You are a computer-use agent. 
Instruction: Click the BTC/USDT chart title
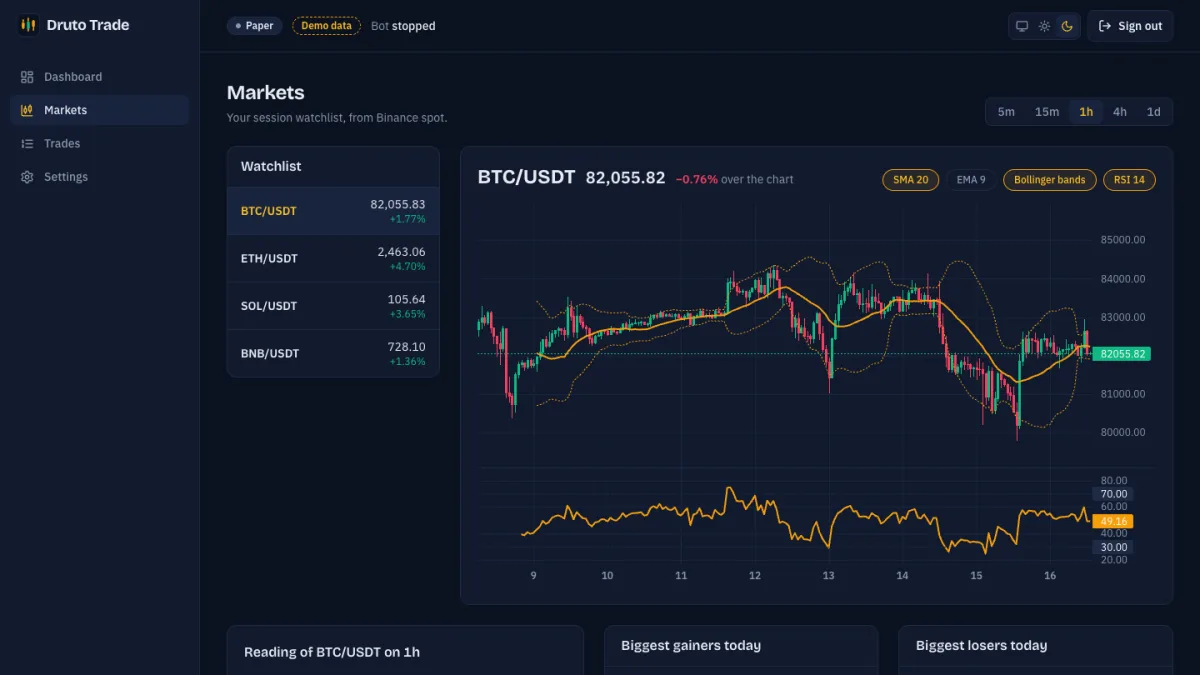tap(526, 177)
